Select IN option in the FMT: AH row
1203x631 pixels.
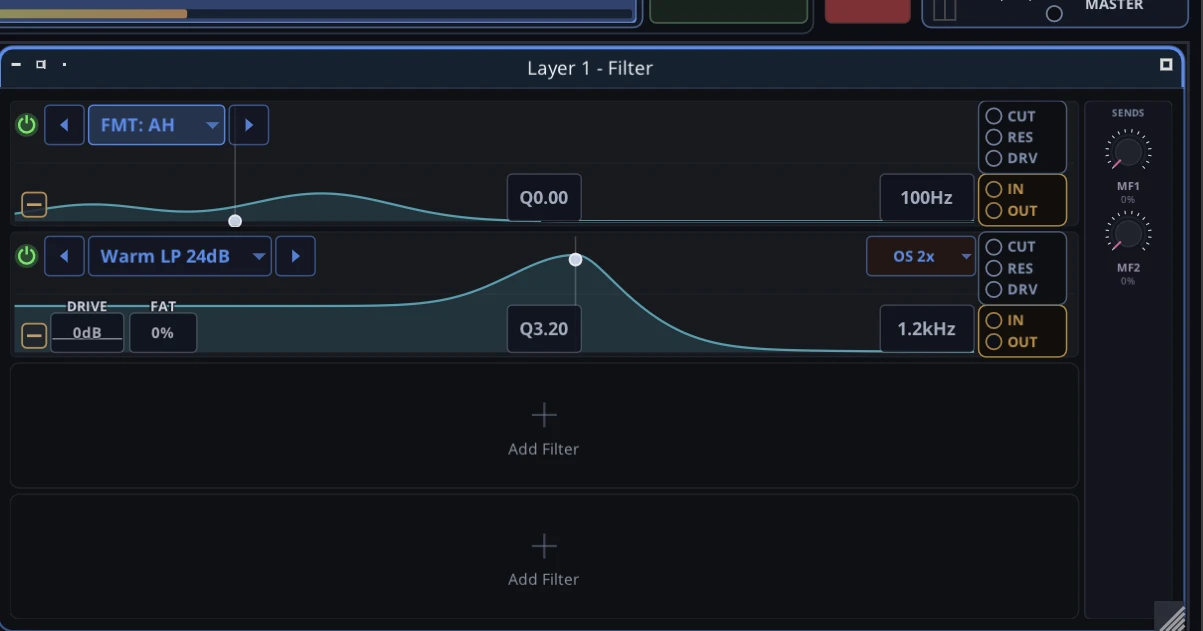point(1005,189)
